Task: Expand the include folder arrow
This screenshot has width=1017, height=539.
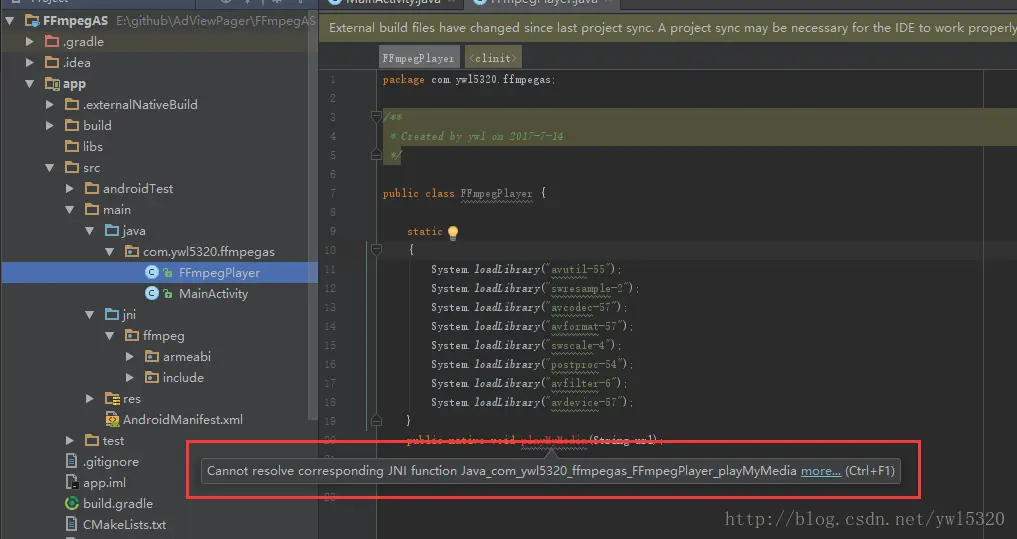Action: tap(130, 377)
